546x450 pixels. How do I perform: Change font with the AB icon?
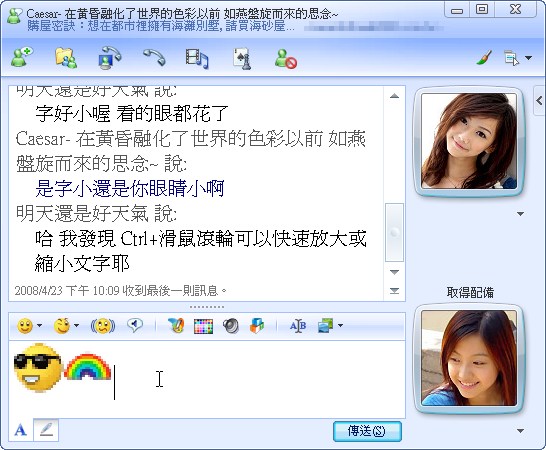pos(298,326)
